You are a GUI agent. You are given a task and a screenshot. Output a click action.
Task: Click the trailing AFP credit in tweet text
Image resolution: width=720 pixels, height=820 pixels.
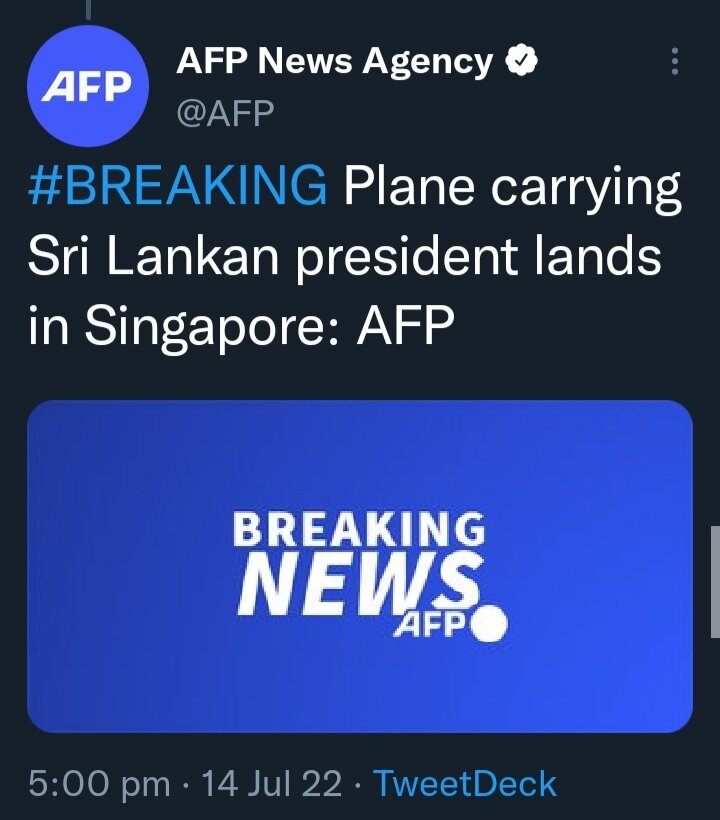(x=405, y=325)
